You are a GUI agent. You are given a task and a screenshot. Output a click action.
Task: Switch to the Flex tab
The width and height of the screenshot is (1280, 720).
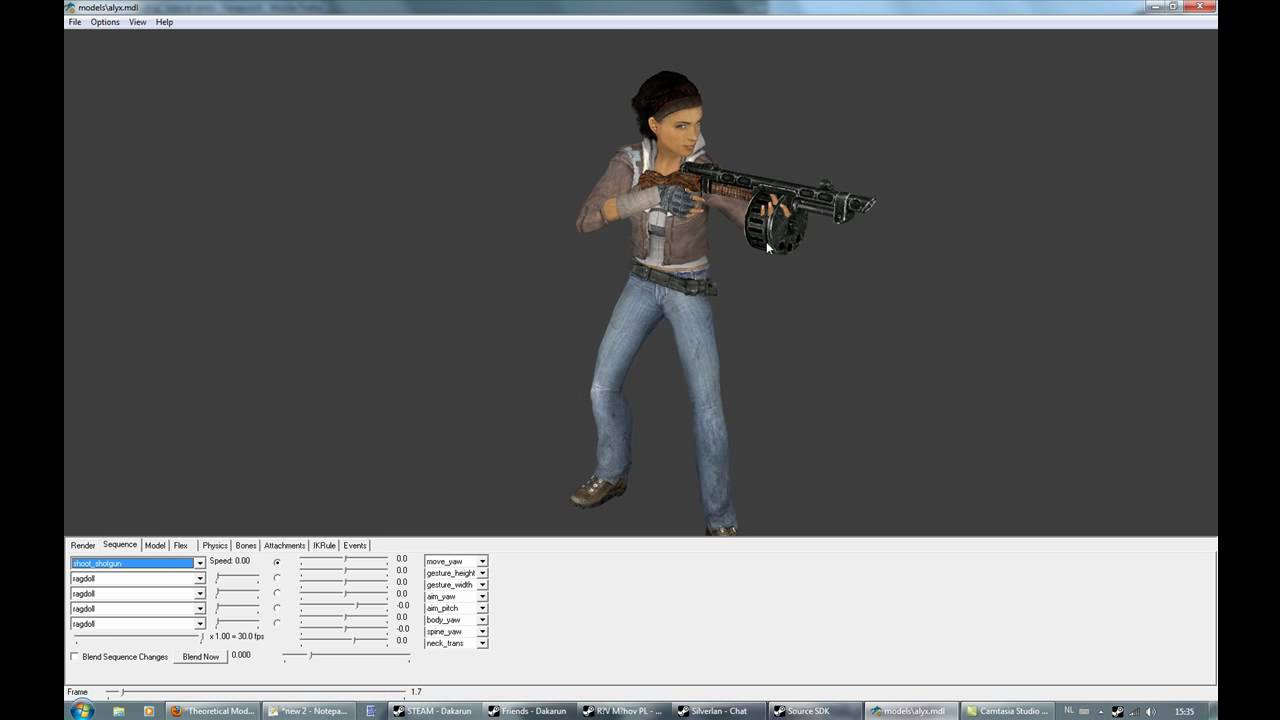click(x=180, y=545)
